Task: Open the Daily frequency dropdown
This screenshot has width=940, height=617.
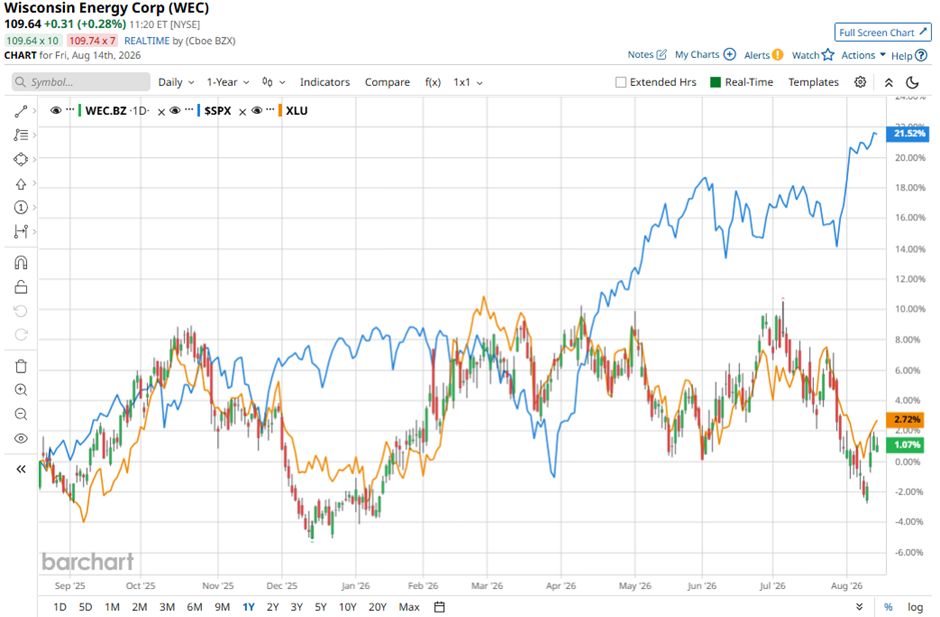Action: point(176,82)
